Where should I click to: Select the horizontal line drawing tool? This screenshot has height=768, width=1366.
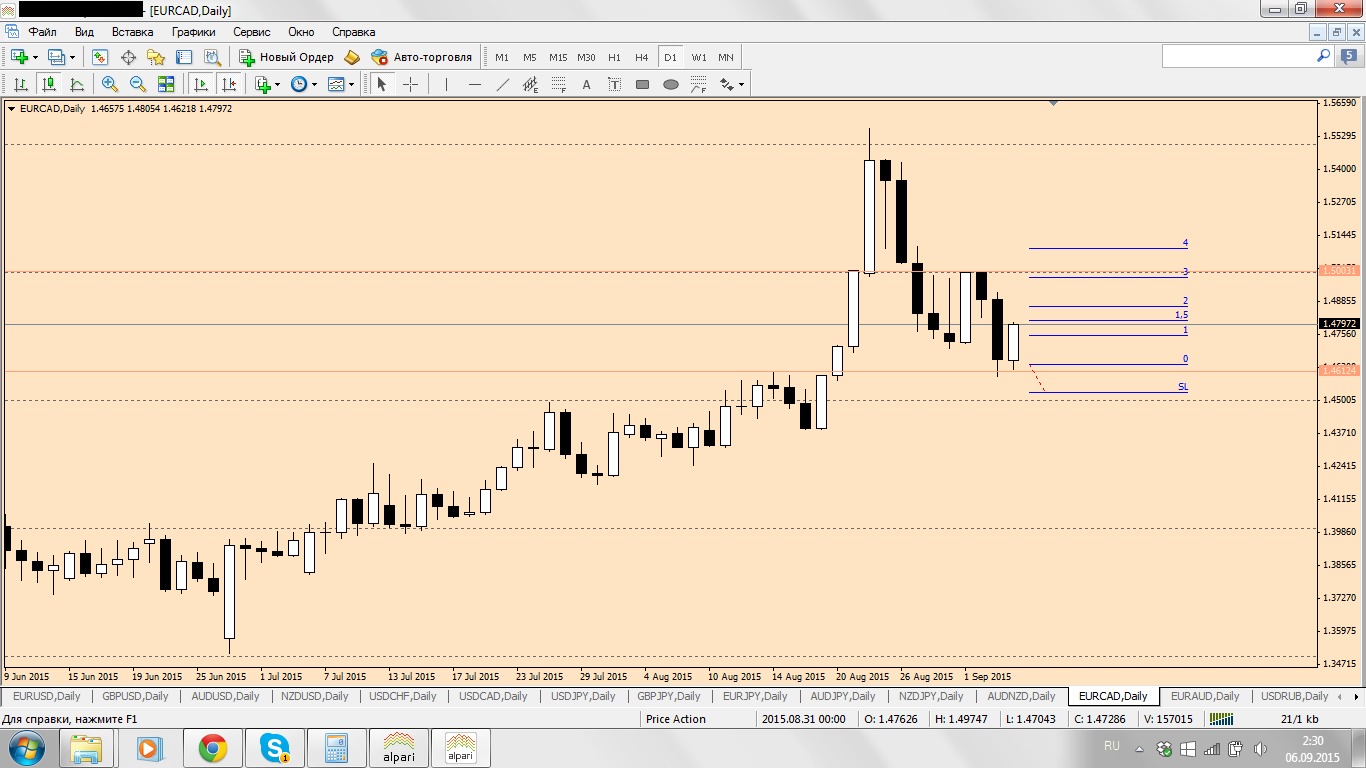click(475, 85)
